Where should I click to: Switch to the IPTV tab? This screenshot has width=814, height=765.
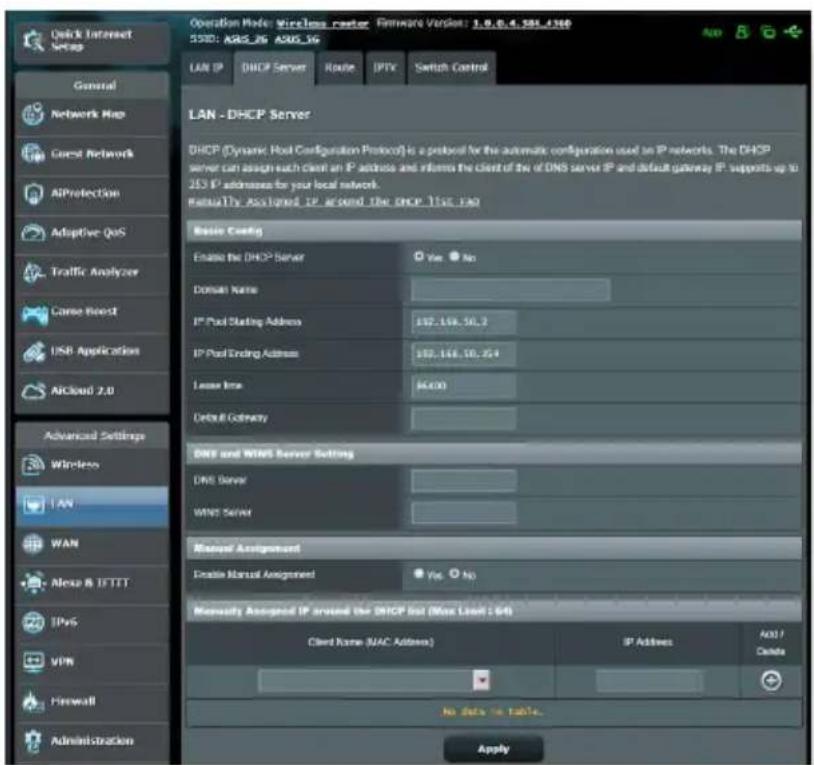tap(385, 67)
